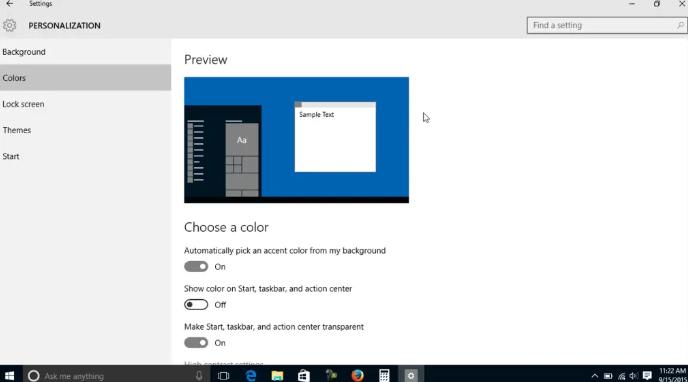The width and height of the screenshot is (688, 382).
Task: Open the Lock screen category
Action: click(x=86, y=104)
